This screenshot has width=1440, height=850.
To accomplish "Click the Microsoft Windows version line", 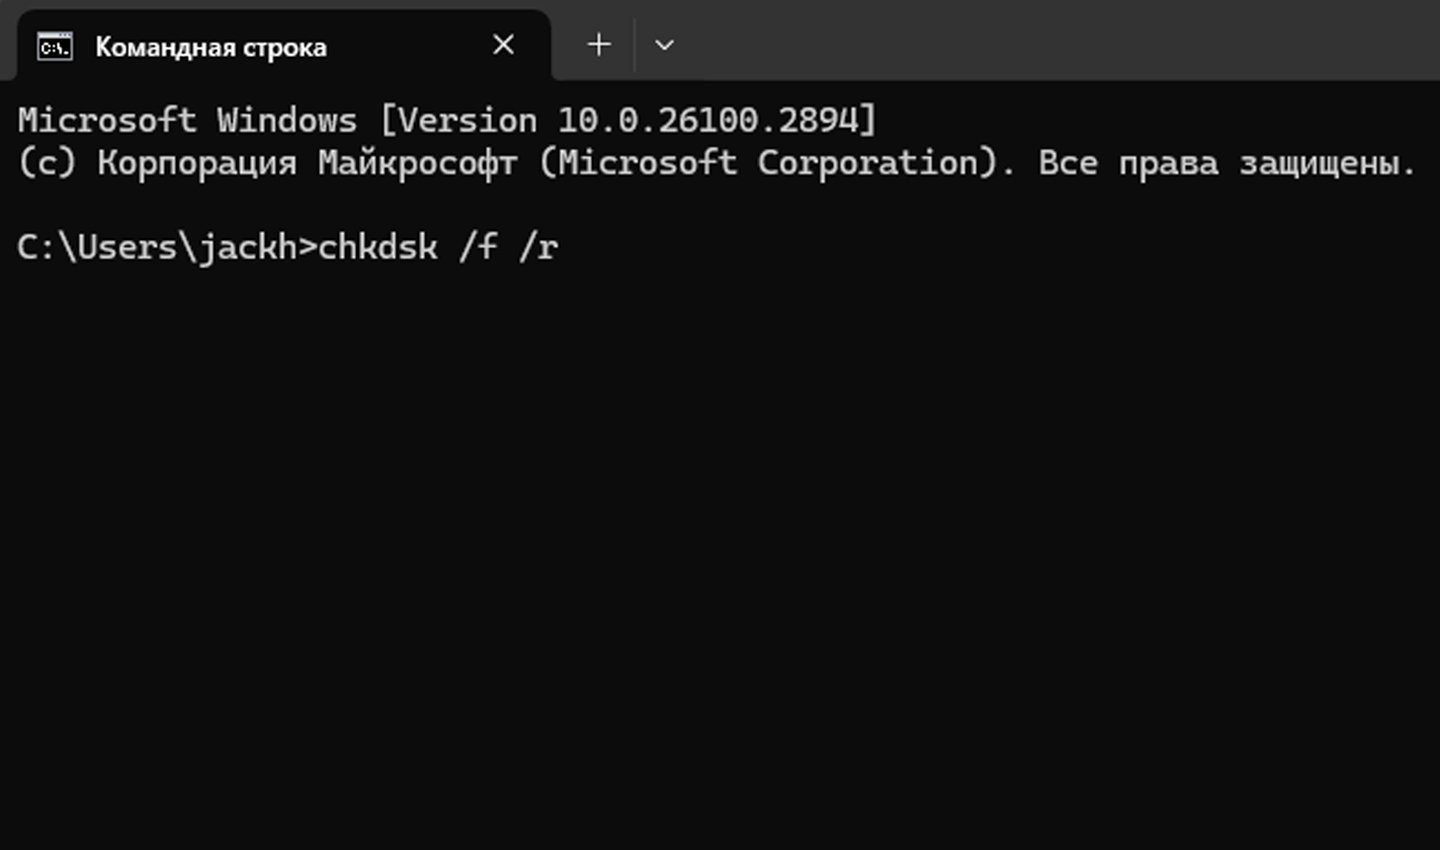I will click(x=447, y=120).
